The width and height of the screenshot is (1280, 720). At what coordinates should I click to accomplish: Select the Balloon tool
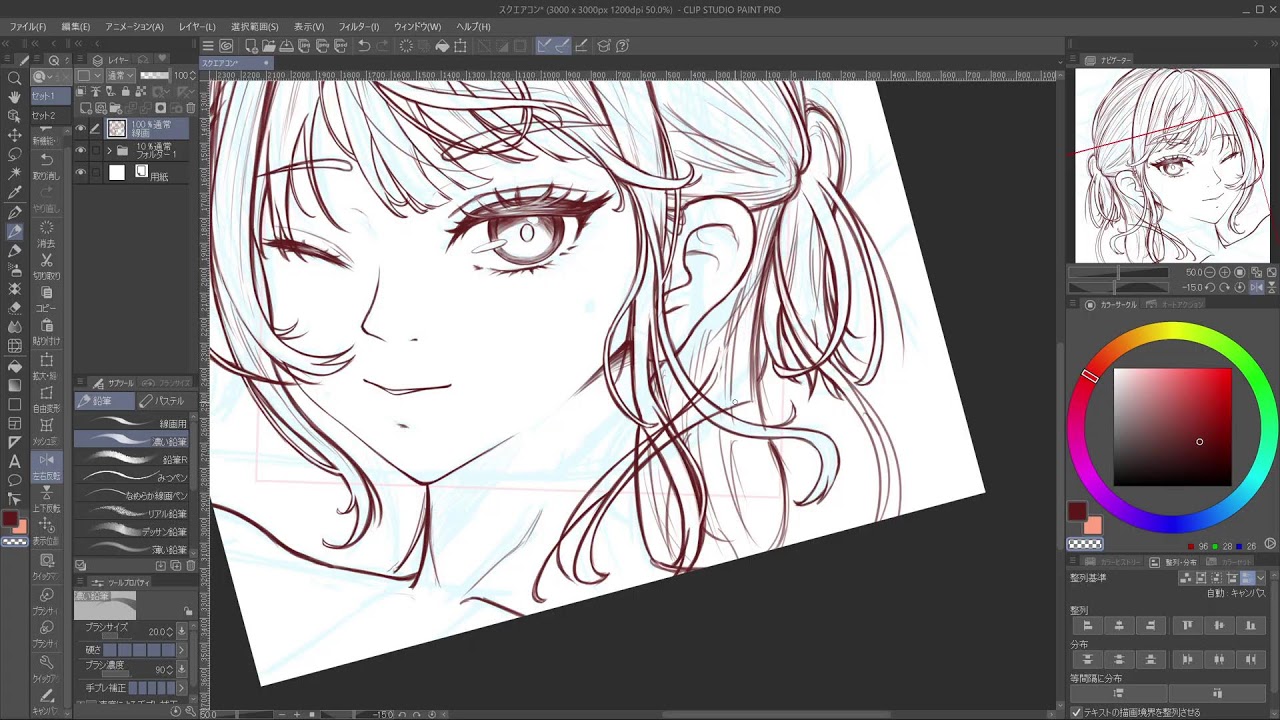[14, 480]
